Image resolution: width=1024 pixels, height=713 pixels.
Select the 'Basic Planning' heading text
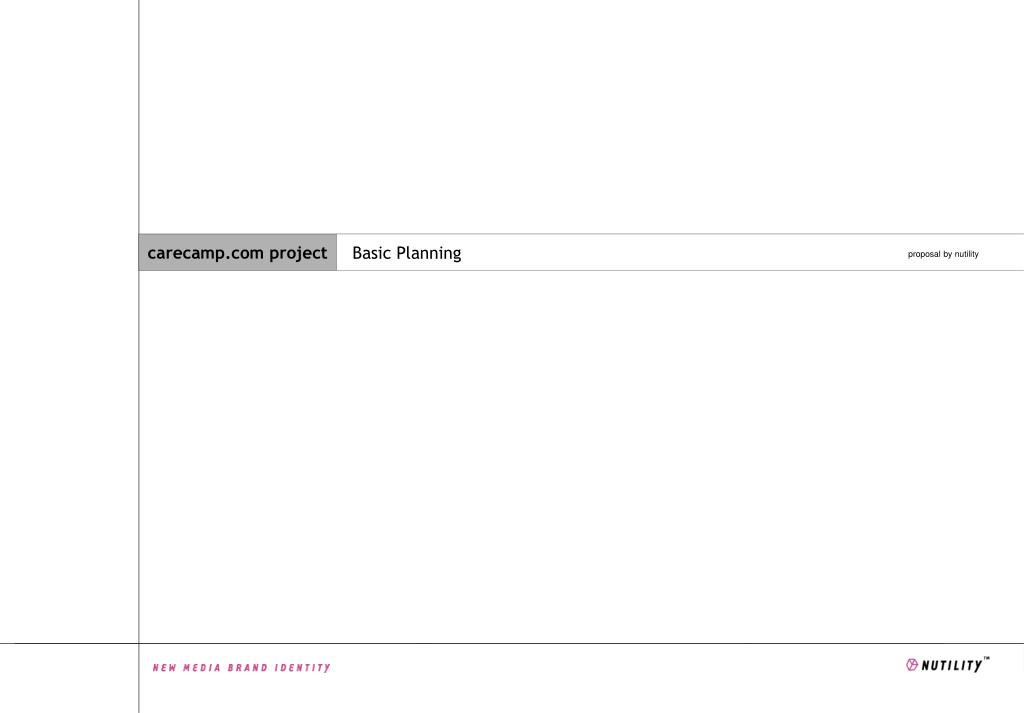click(406, 253)
